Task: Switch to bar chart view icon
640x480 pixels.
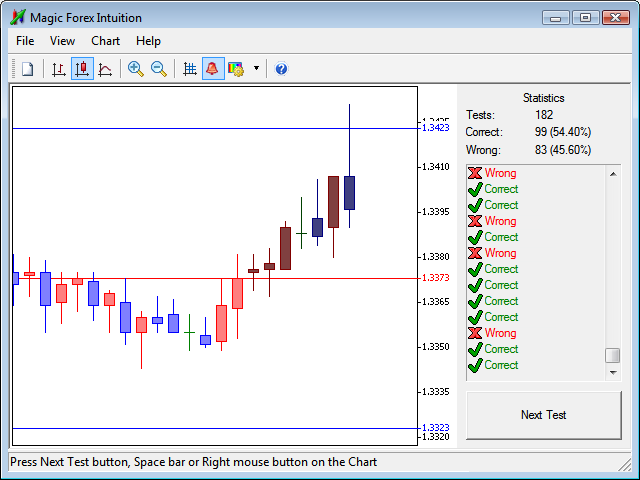Action: pos(59,69)
